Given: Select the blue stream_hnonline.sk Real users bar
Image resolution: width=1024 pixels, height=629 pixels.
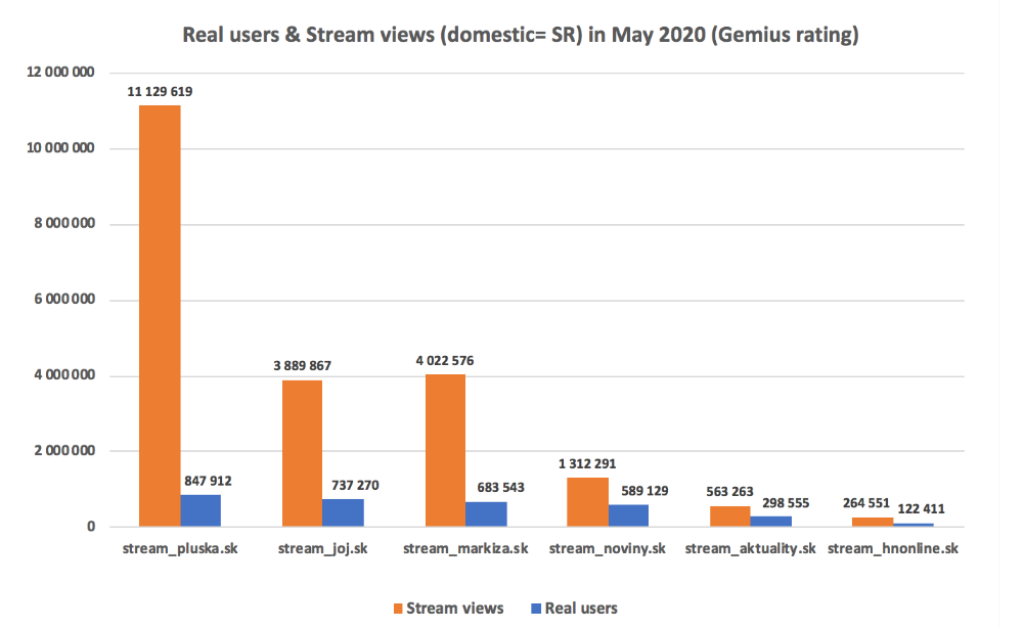Looking at the screenshot, I should pos(913,524).
